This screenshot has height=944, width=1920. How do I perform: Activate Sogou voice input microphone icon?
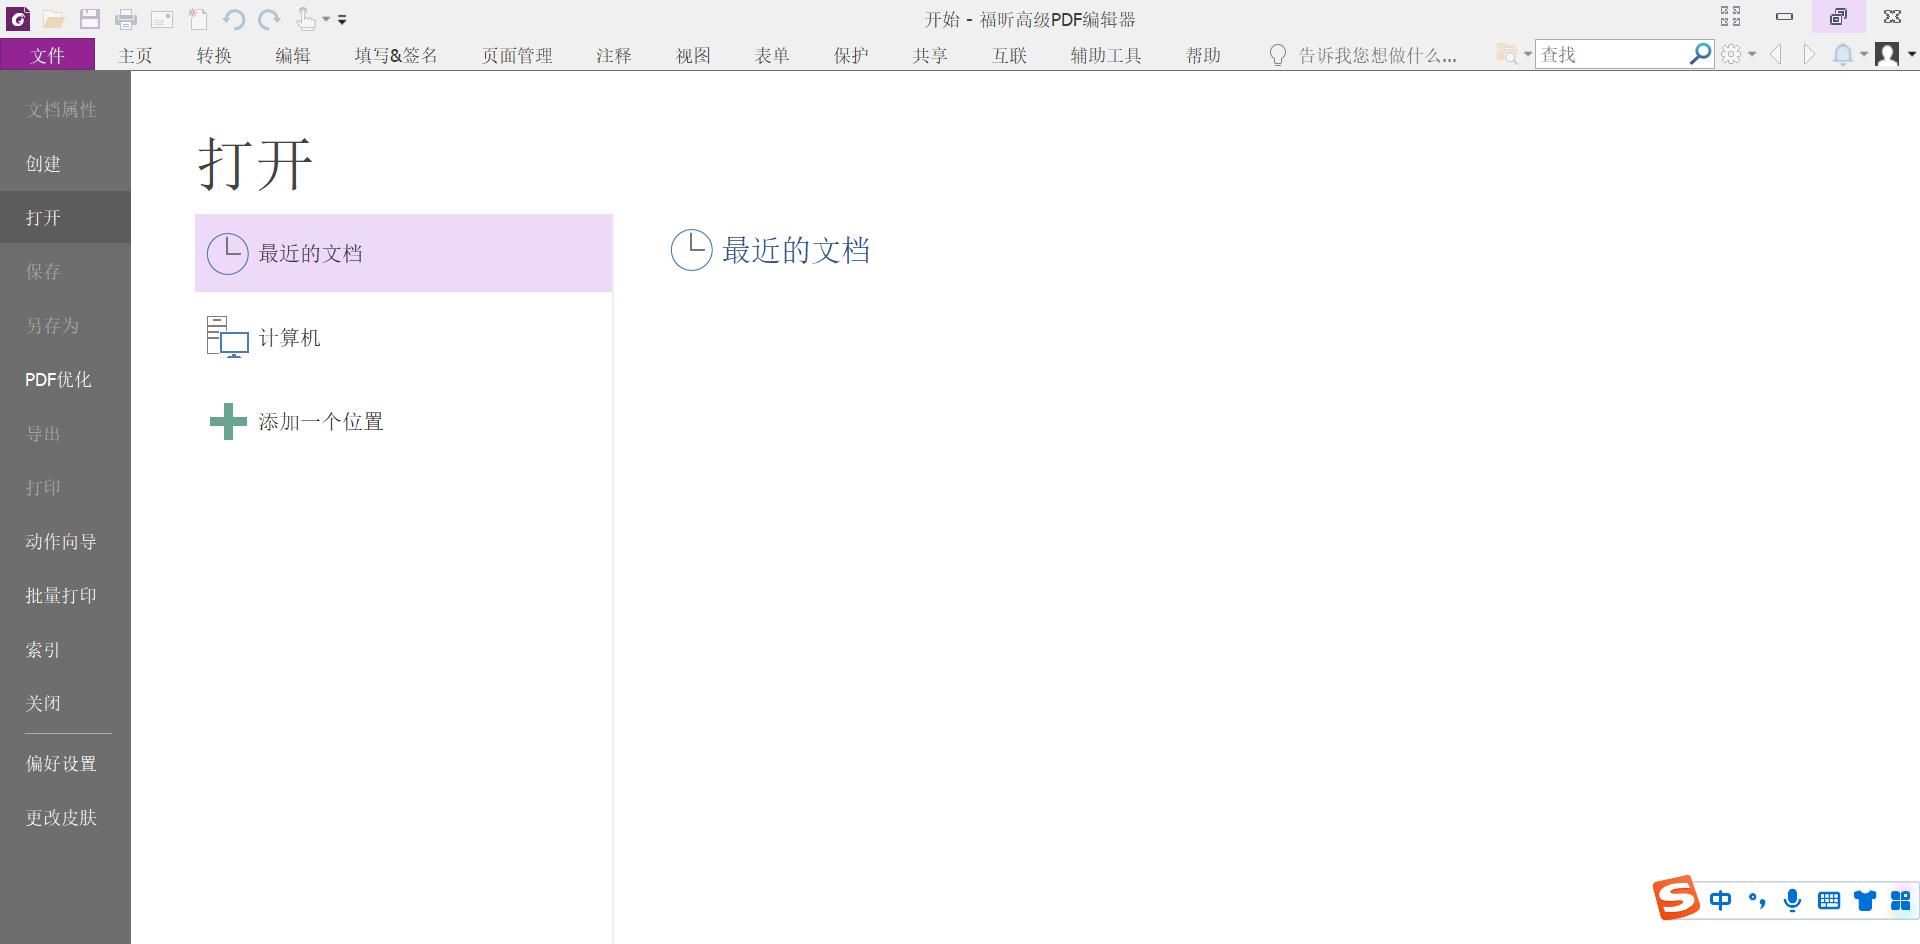click(x=1792, y=900)
